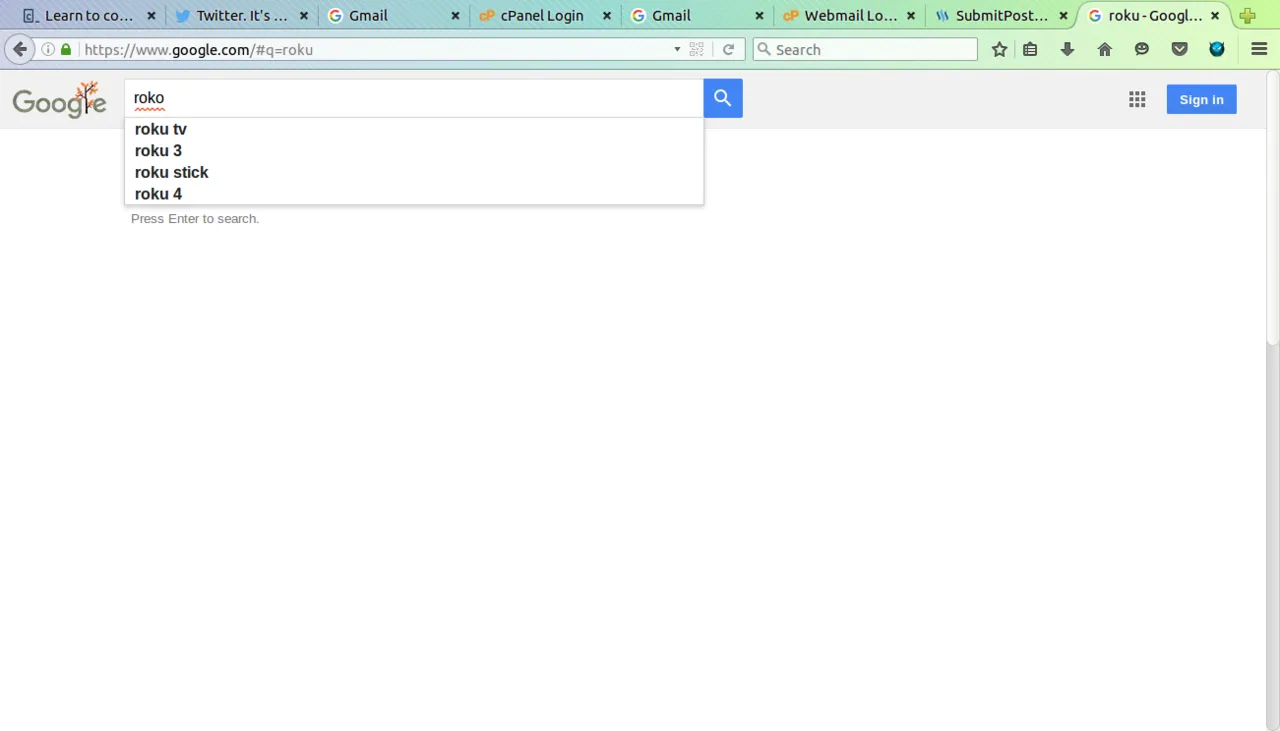Viewport: 1280px width, 731px height.
Task: Switch to the SubmitPost tab
Action: point(1000,16)
